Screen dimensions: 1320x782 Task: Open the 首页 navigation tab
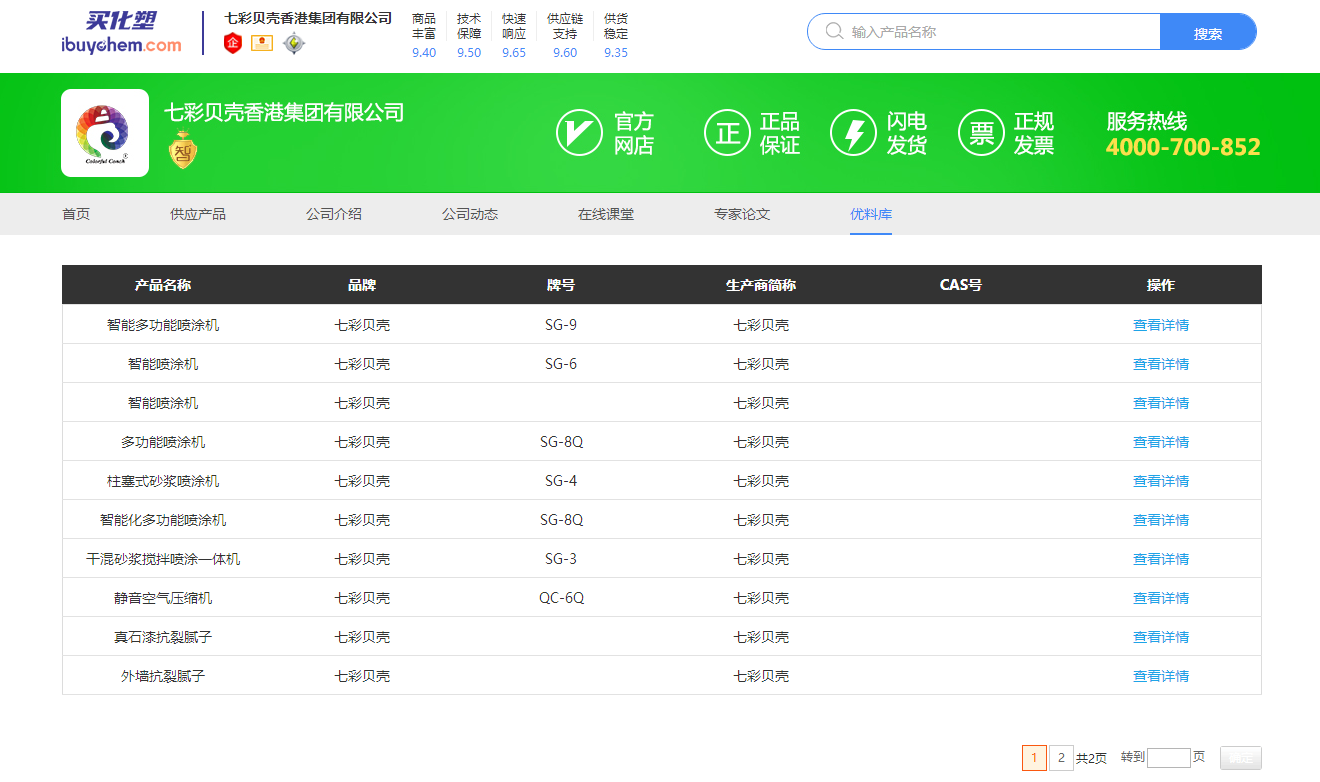(76, 214)
